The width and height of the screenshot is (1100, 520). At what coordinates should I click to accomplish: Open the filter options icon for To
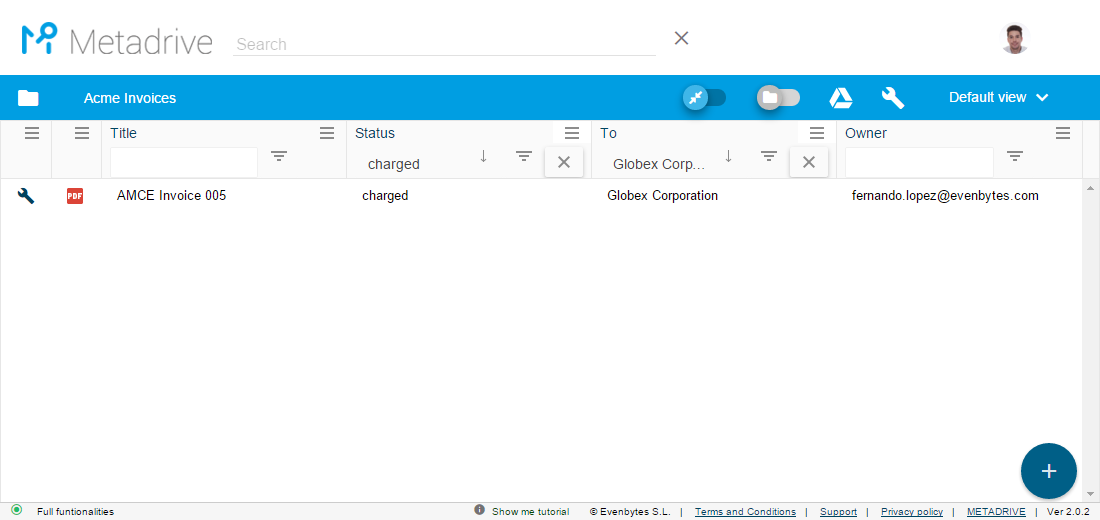pyautogui.click(x=769, y=156)
